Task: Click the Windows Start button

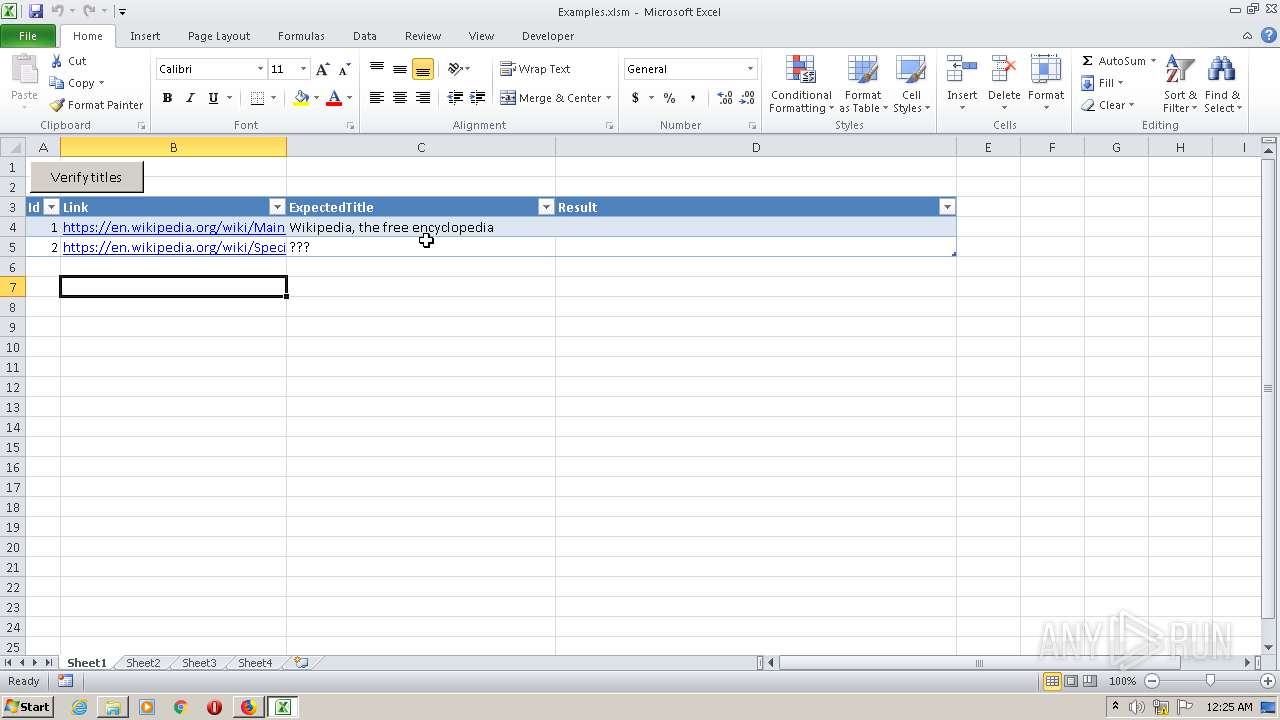Action: (27, 707)
